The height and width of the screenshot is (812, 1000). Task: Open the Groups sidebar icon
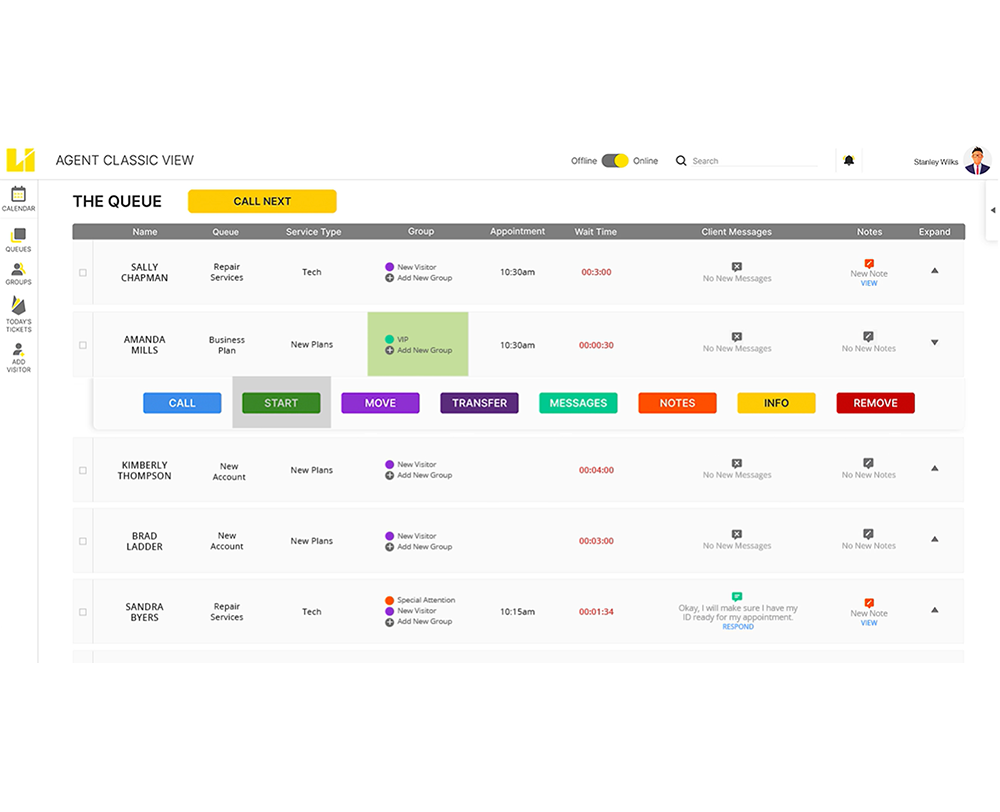pos(18,271)
